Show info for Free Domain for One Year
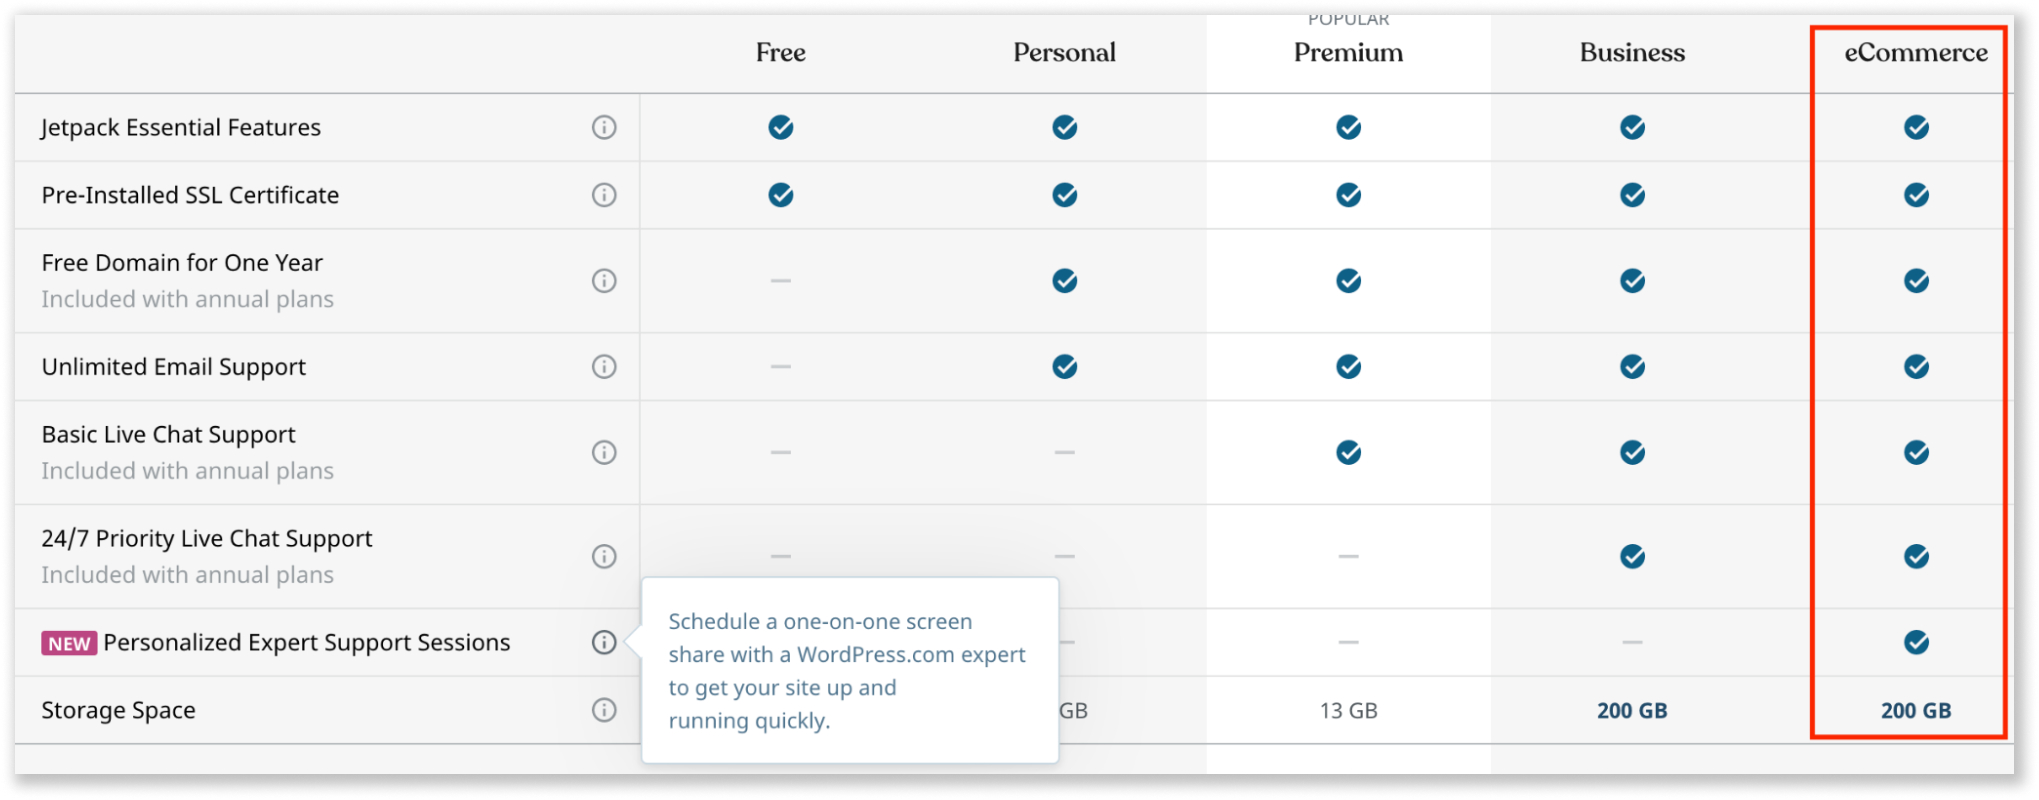This screenshot has width=2039, height=800. tap(604, 281)
